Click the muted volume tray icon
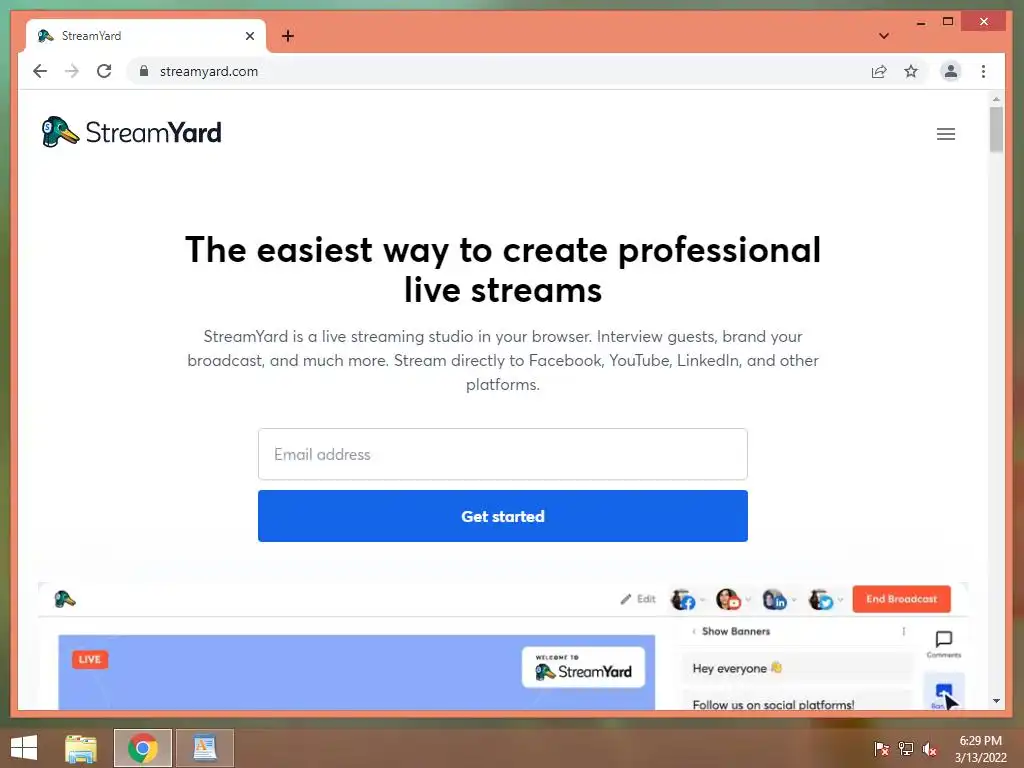 930,749
